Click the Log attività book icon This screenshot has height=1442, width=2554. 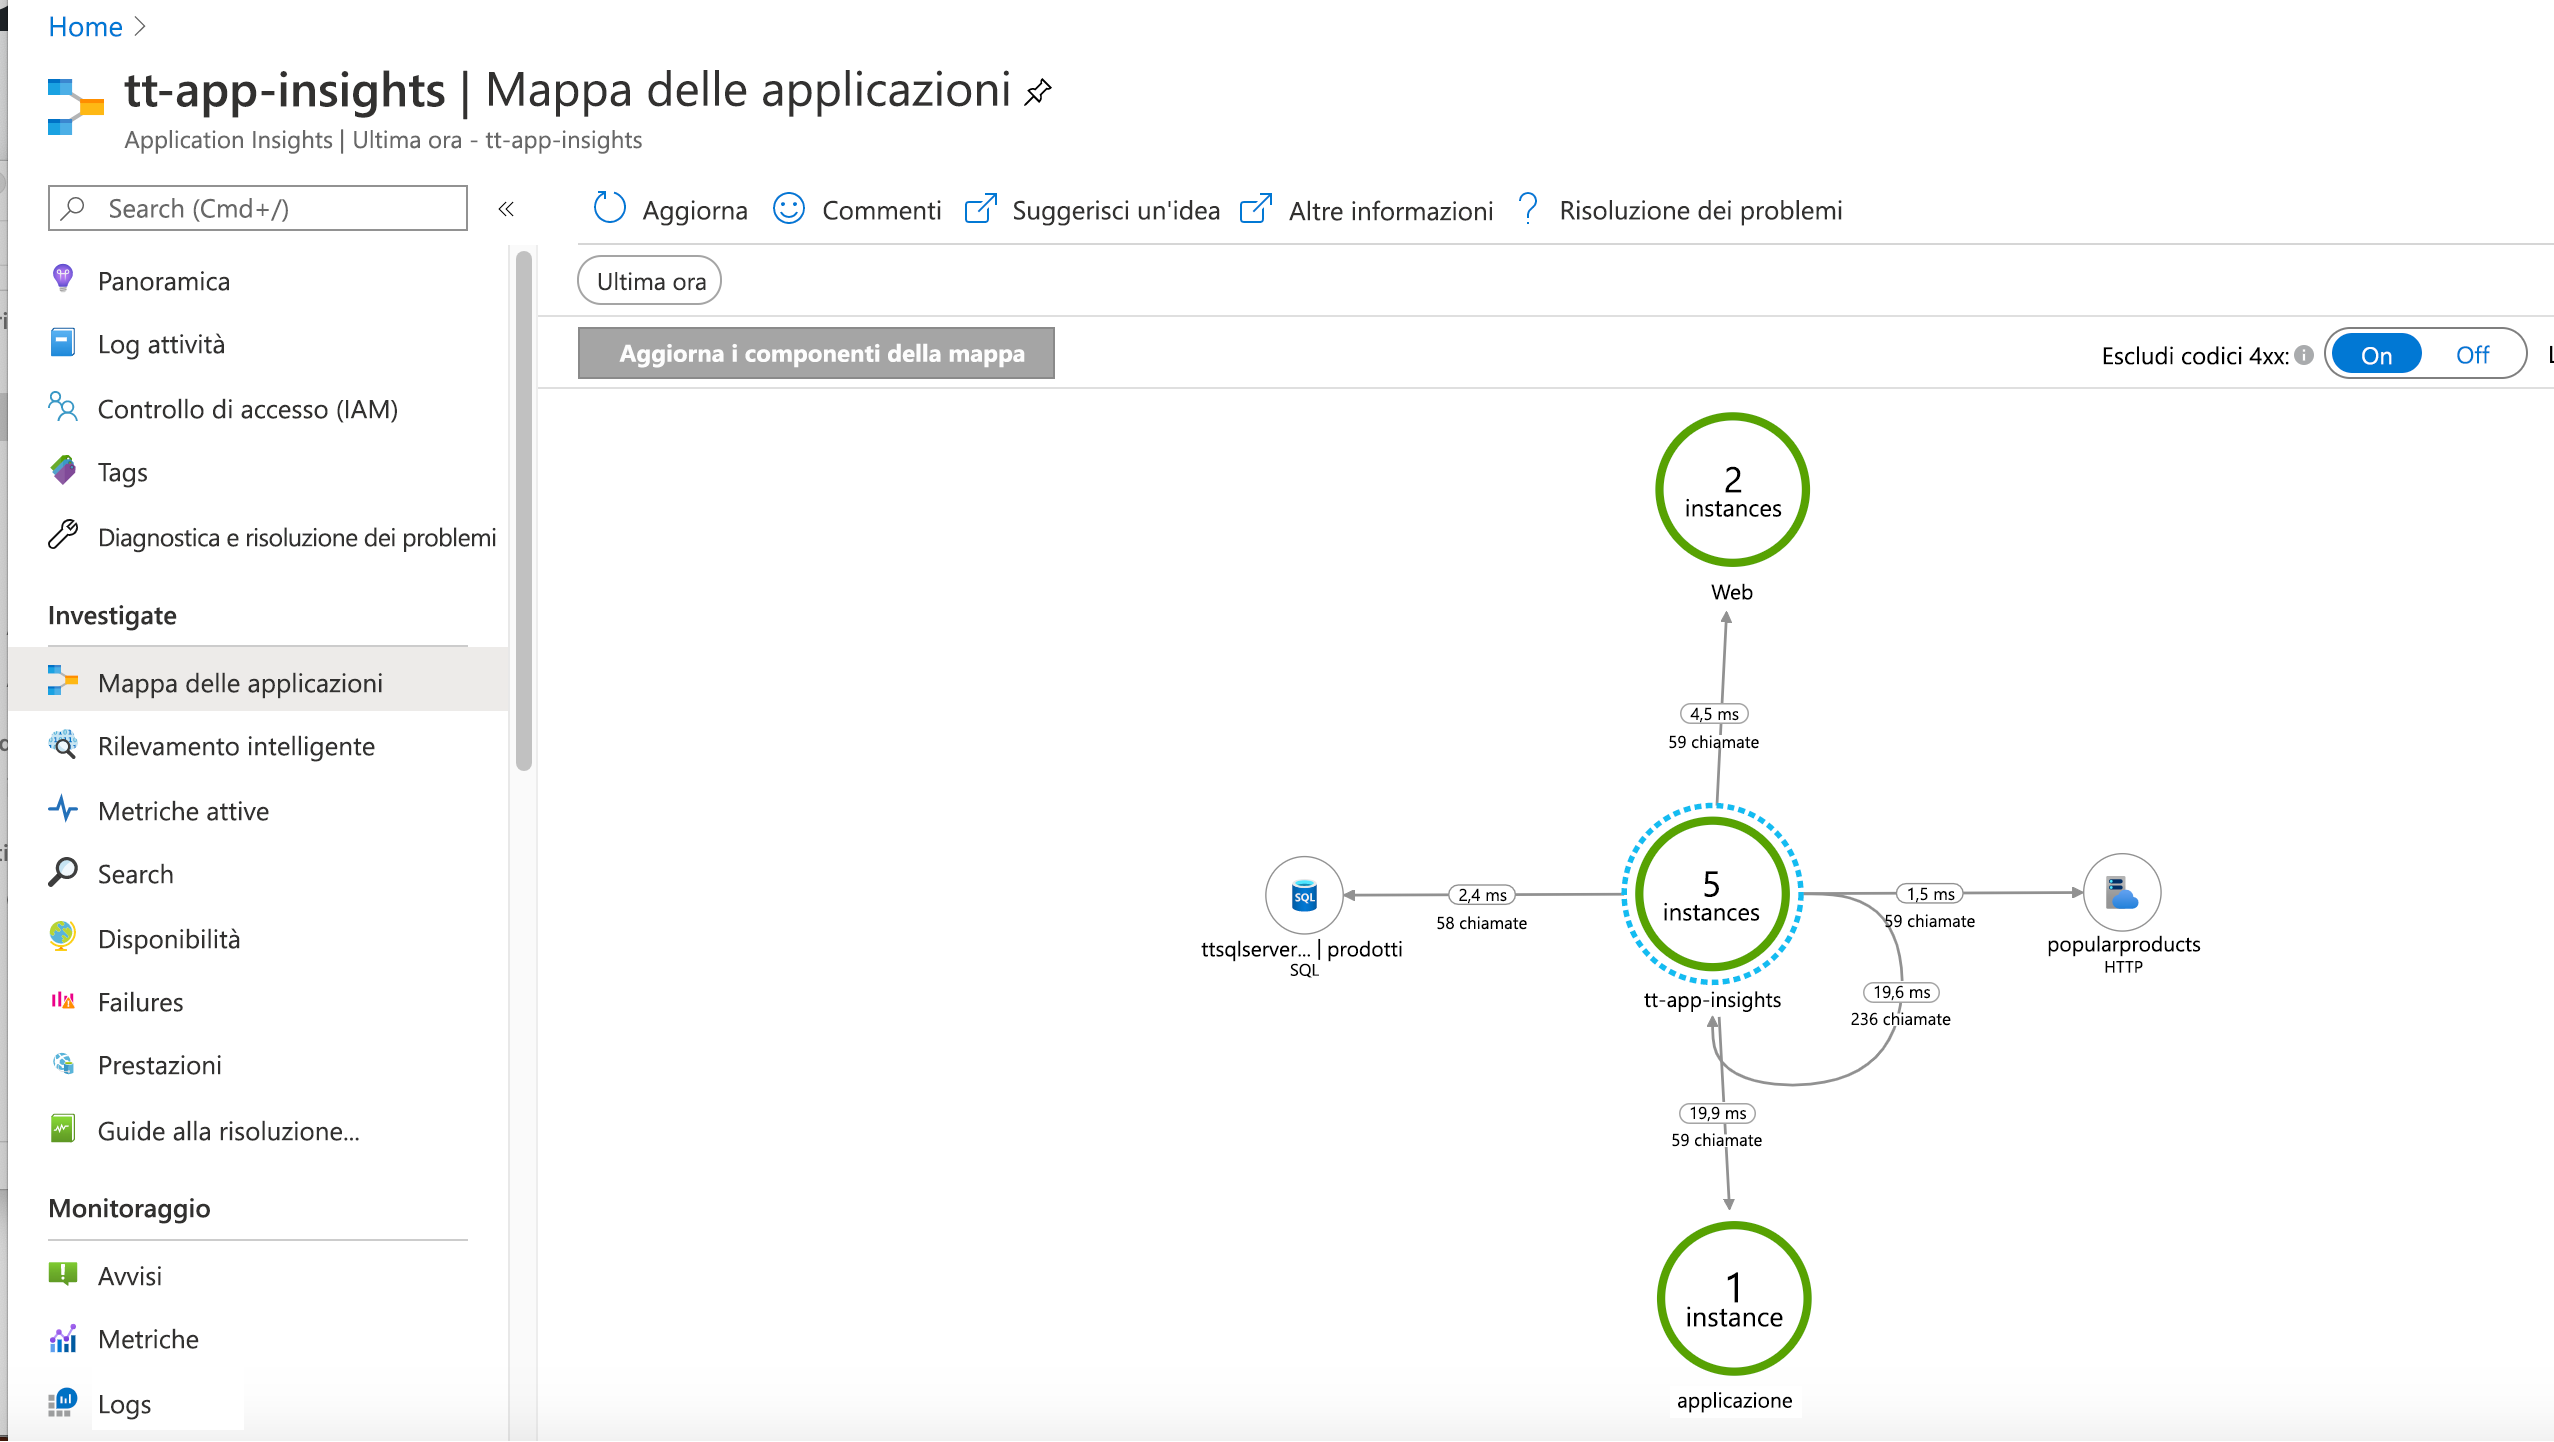tap(62, 343)
